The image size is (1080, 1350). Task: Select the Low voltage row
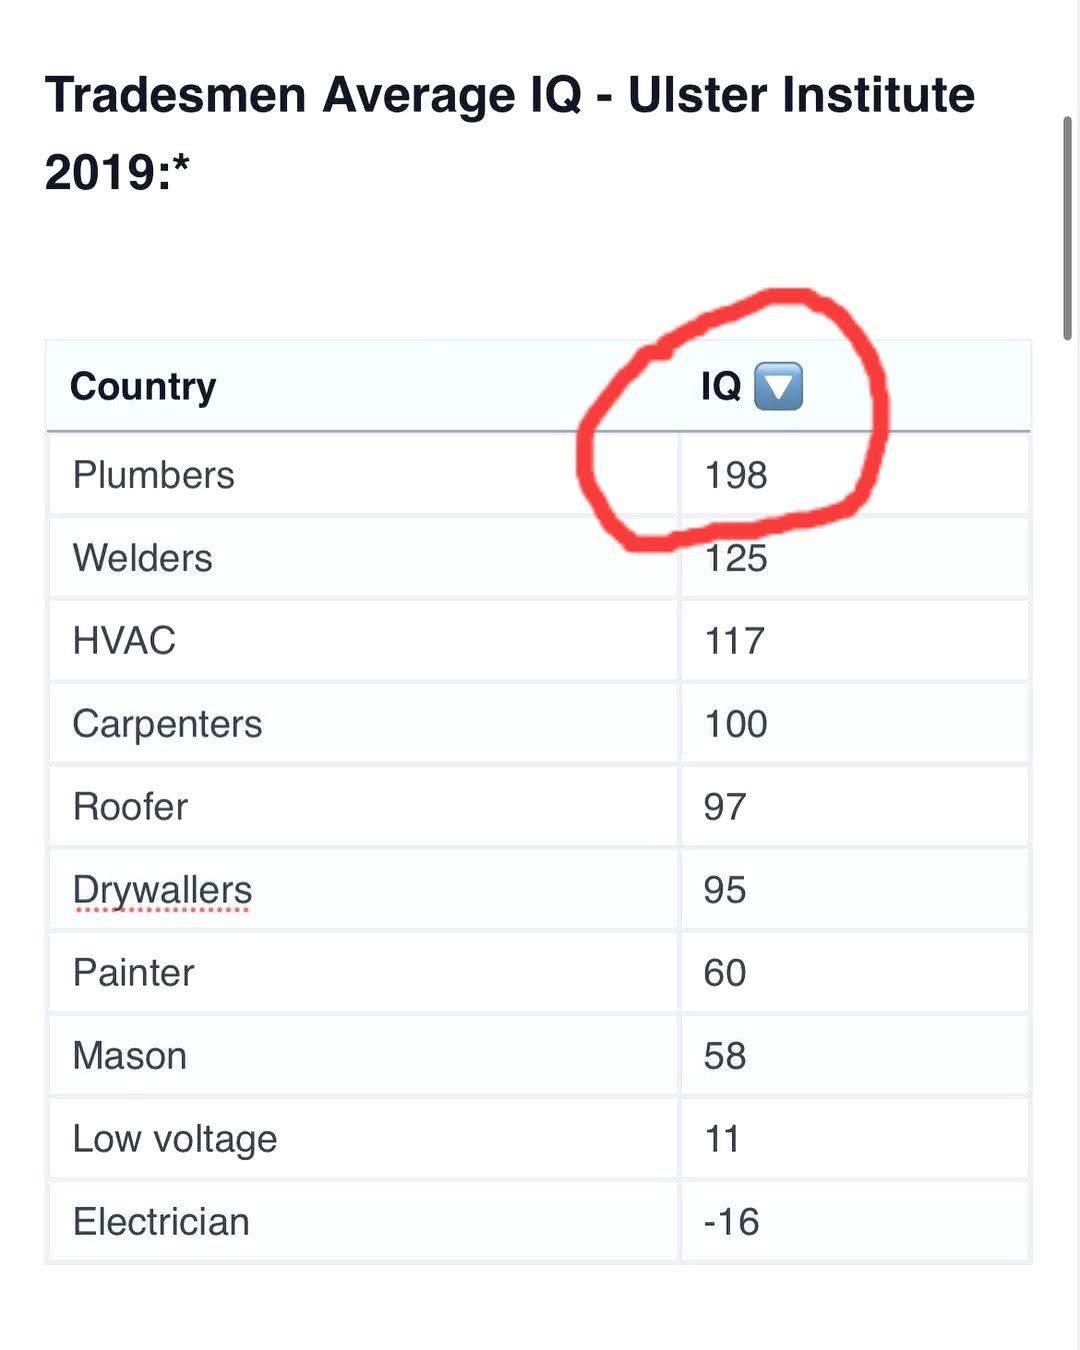[x=539, y=1139]
